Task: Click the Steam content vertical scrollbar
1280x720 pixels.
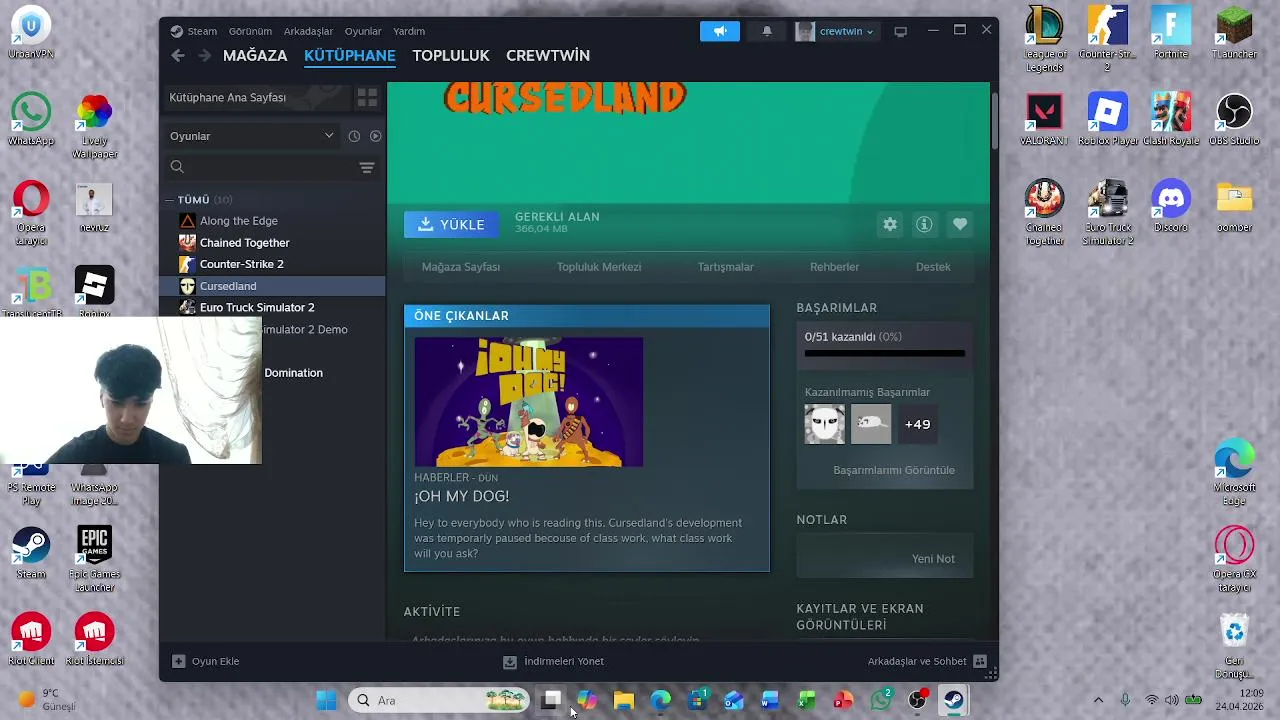Action: click(x=995, y=122)
